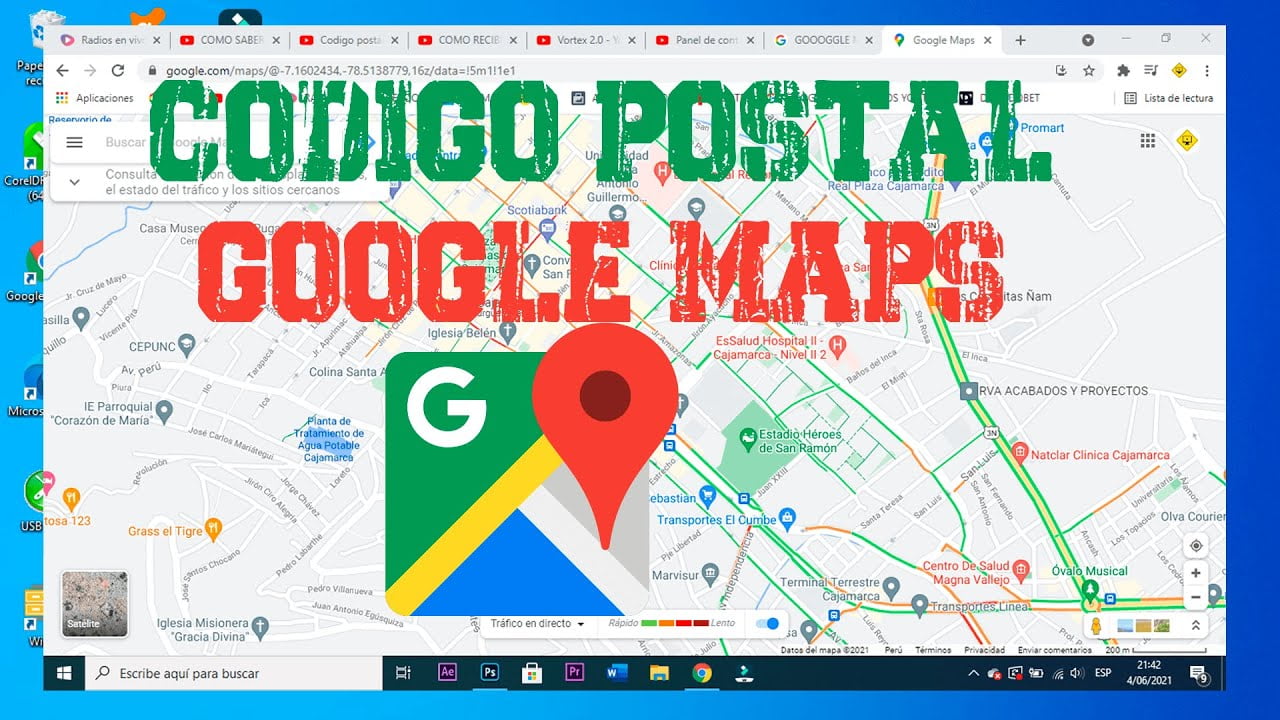The height and width of the screenshot is (720, 1280).
Task: Click the Windows Start button
Action: 65,673
